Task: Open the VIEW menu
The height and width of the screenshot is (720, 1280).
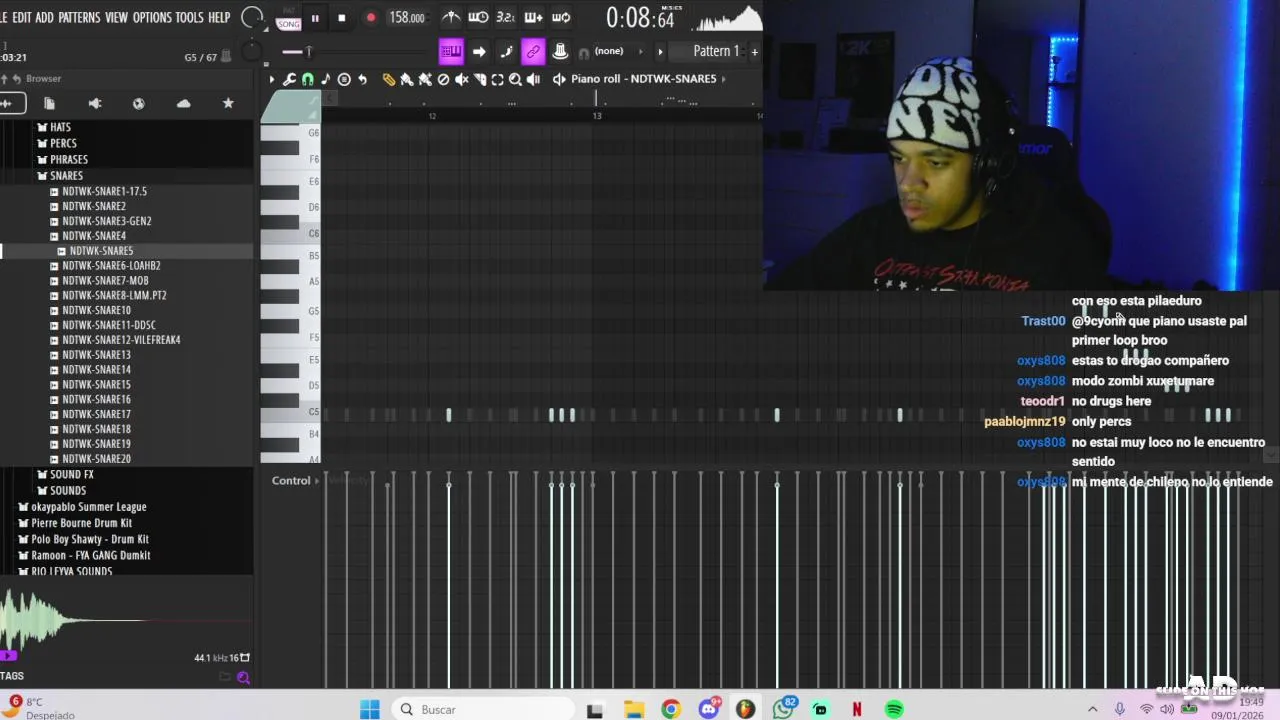Action: click(116, 17)
